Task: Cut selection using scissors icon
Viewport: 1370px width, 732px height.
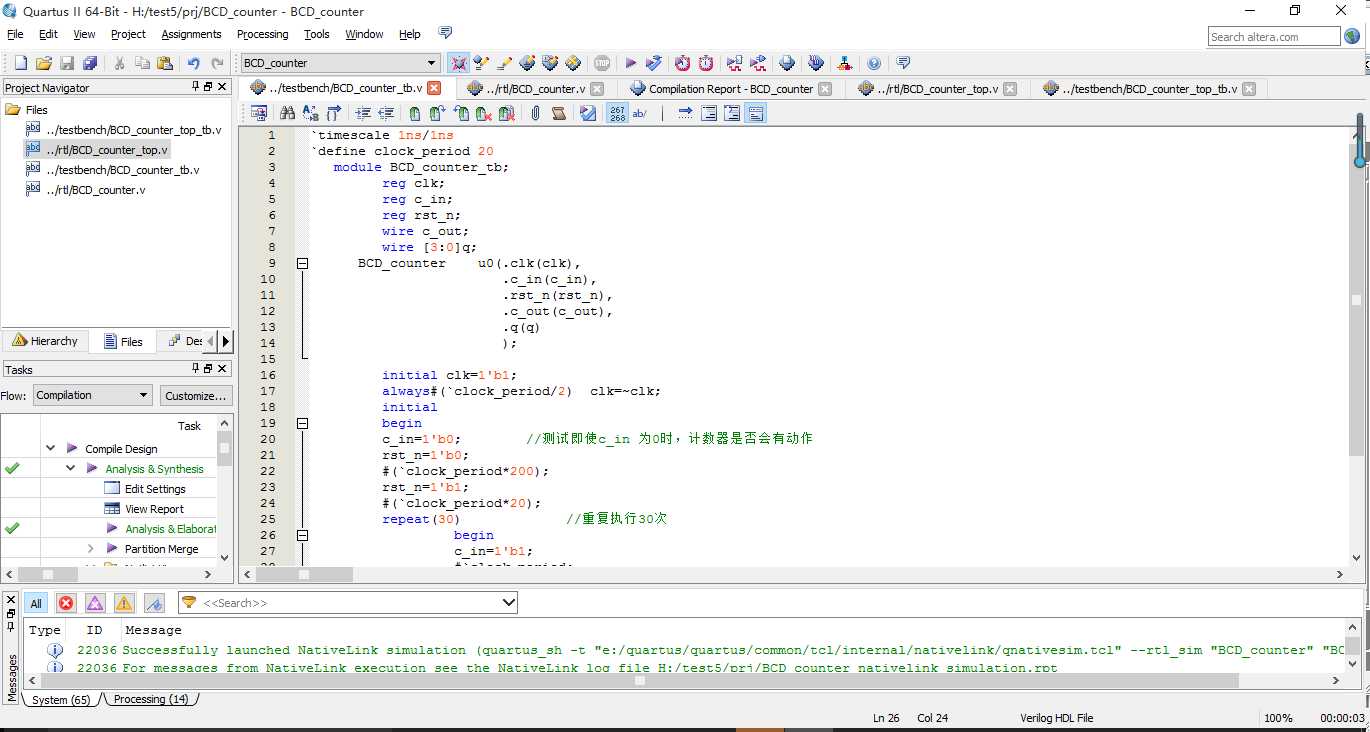Action: coord(119,63)
